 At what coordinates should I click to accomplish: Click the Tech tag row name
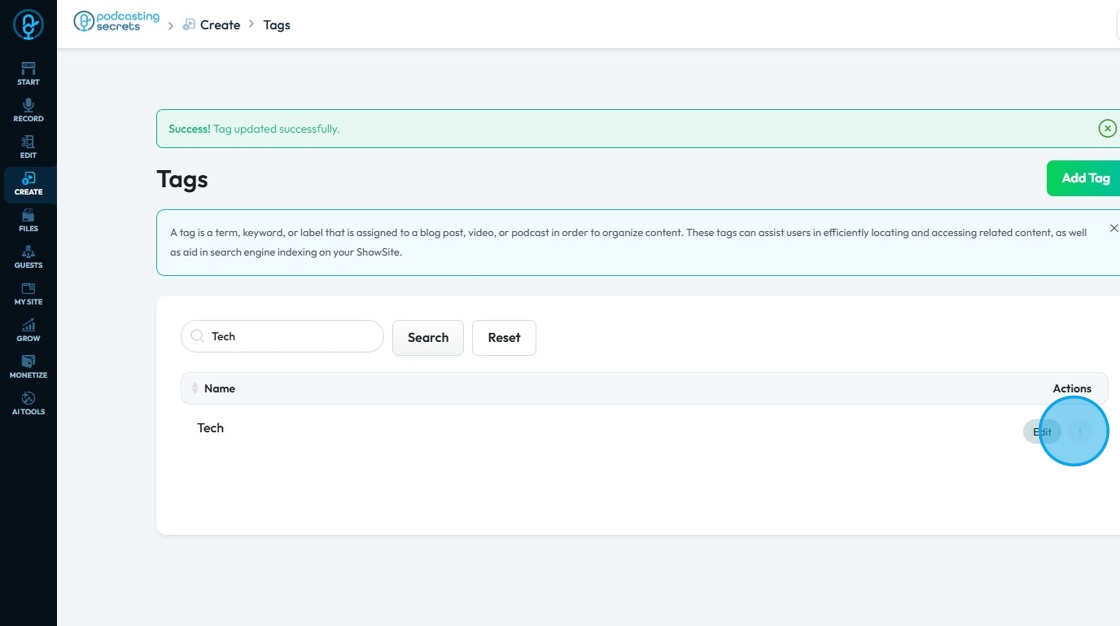click(x=211, y=428)
